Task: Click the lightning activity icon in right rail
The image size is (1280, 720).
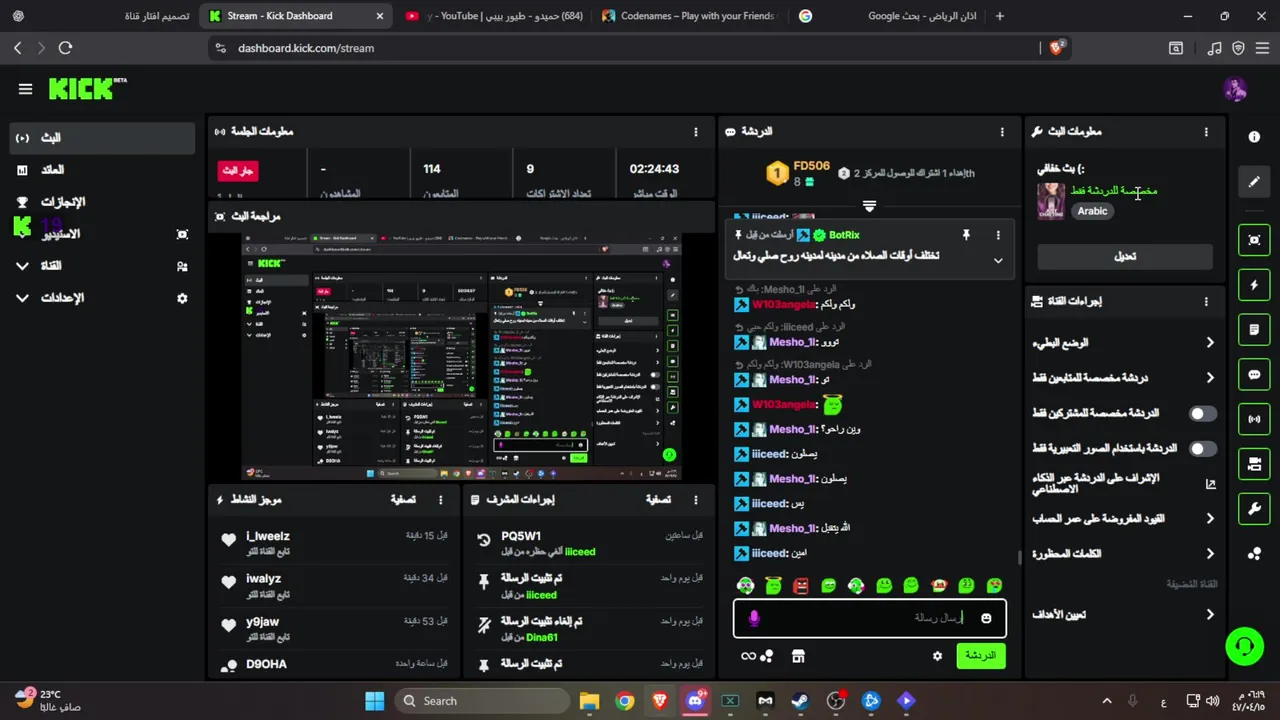Action: coord(1254,285)
